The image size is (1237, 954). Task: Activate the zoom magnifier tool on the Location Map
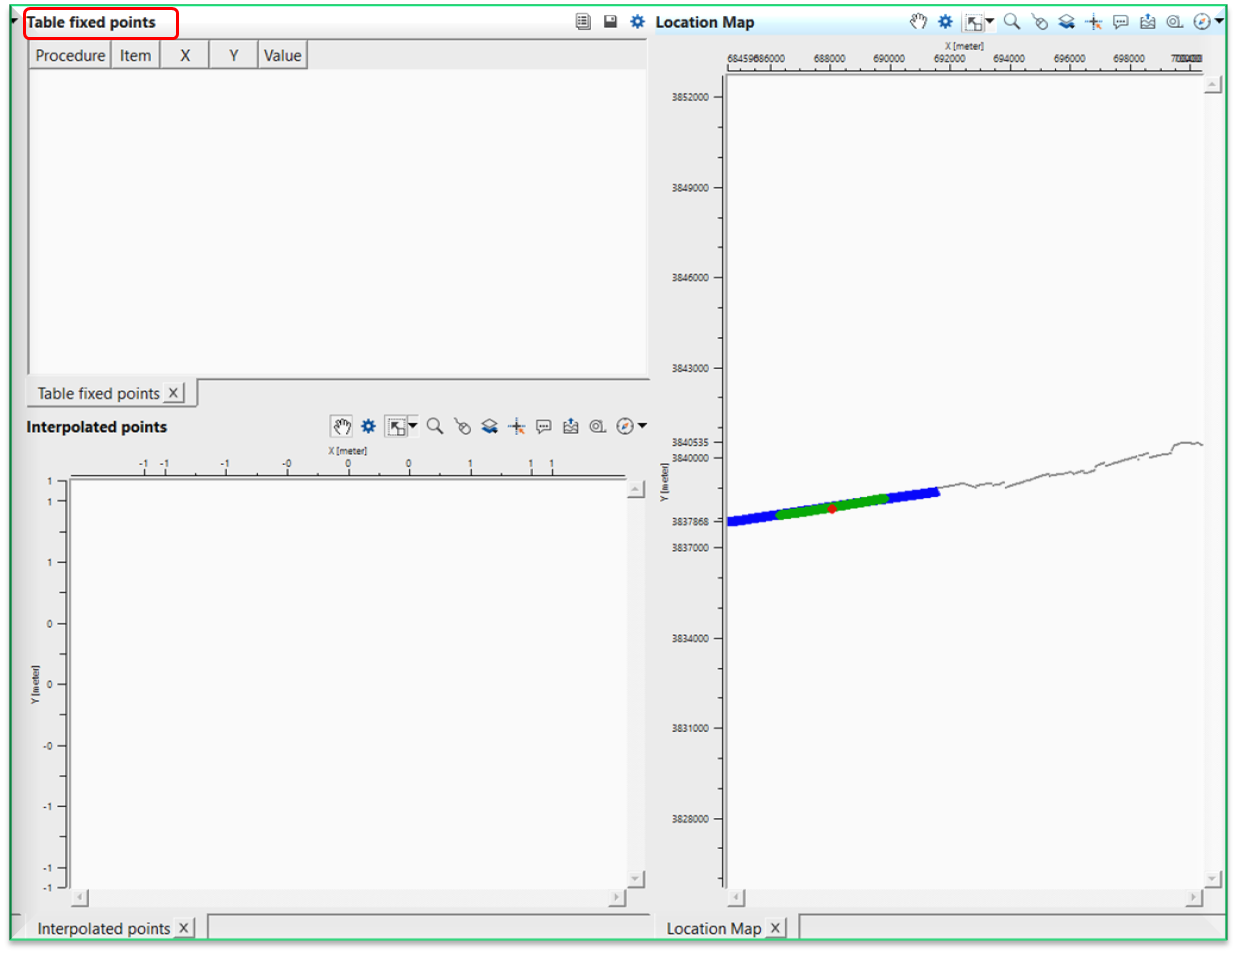click(x=1010, y=21)
